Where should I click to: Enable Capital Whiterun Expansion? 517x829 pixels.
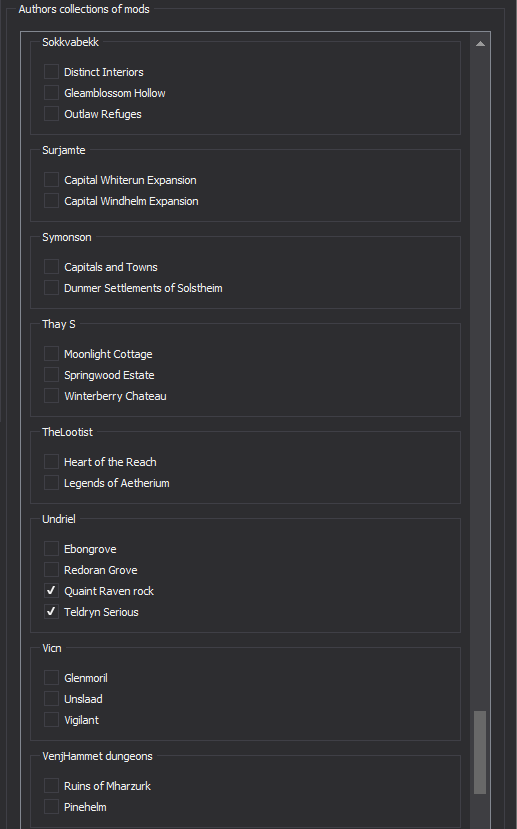coord(51,180)
